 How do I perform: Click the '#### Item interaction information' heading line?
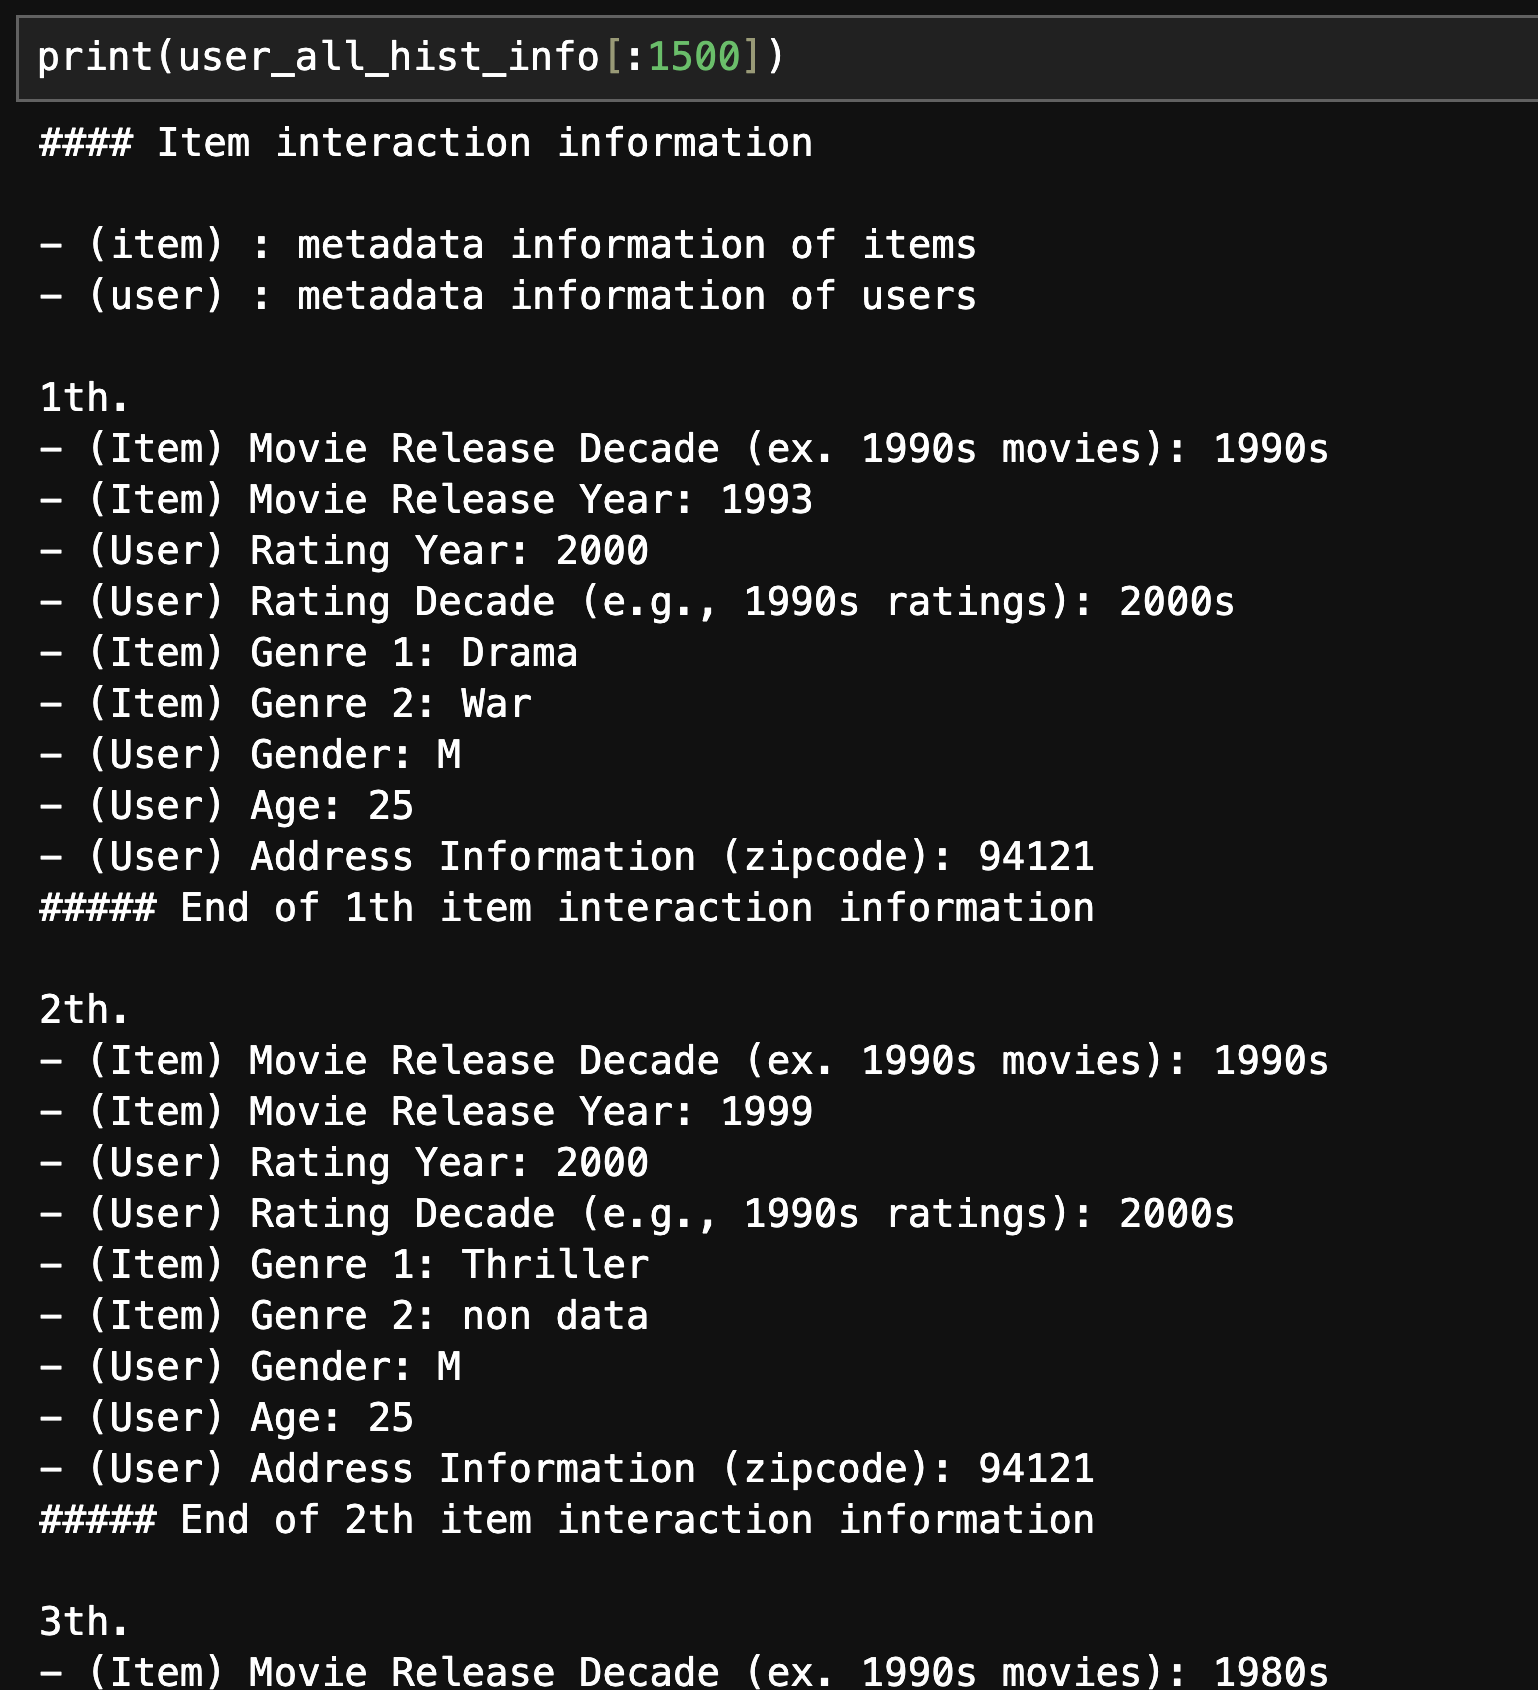click(x=426, y=143)
